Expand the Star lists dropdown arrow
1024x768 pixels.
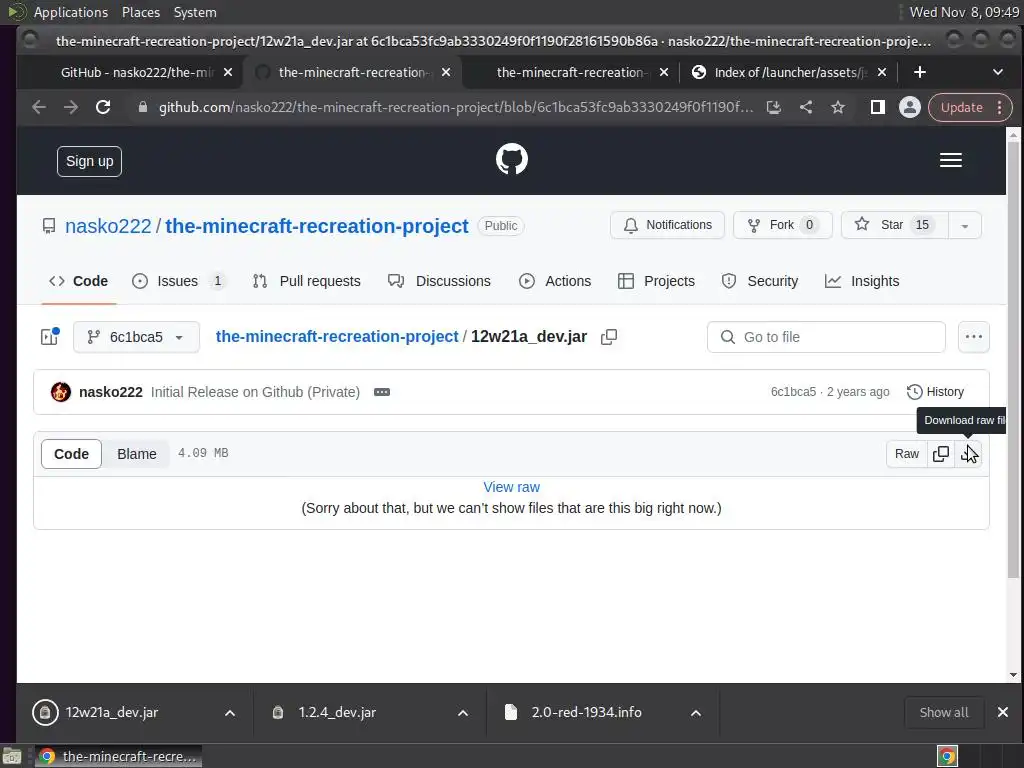coord(965,225)
